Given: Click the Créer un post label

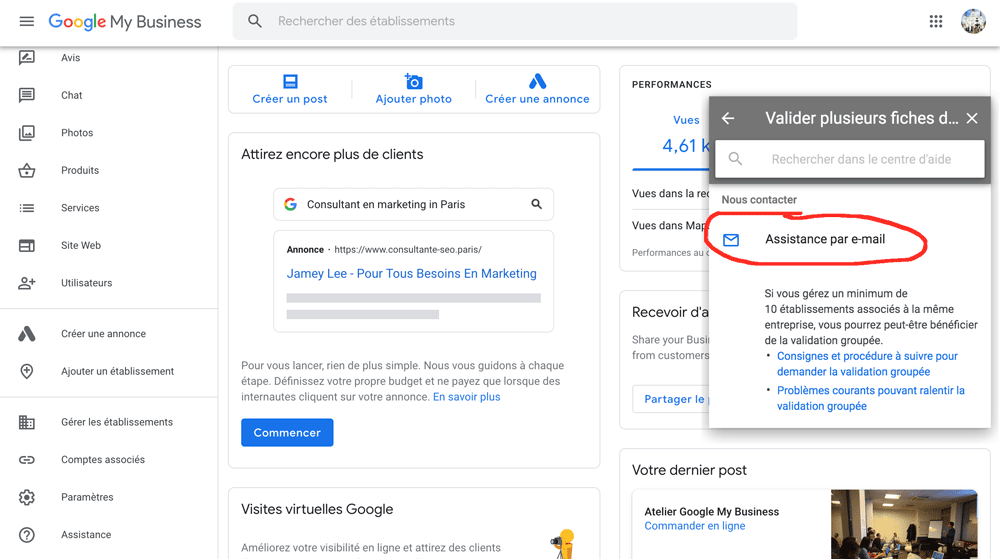Looking at the screenshot, I should [x=290, y=99].
